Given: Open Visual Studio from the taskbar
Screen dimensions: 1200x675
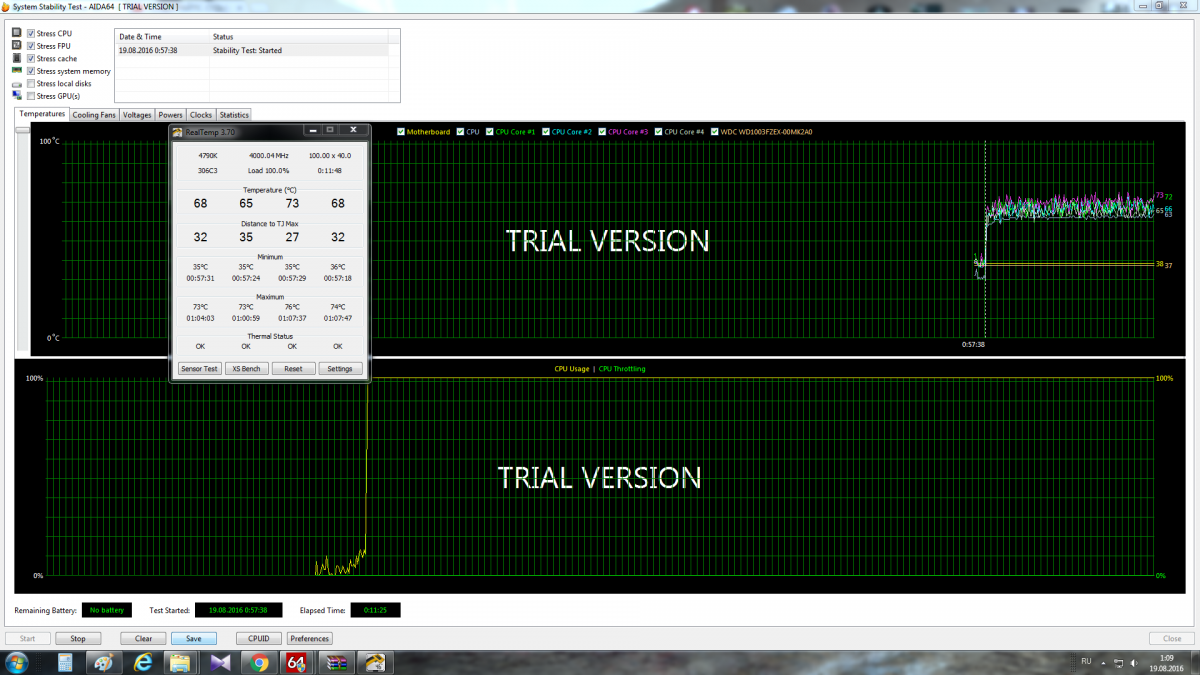Looking at the screenshot, I should (x=220, y=662).
